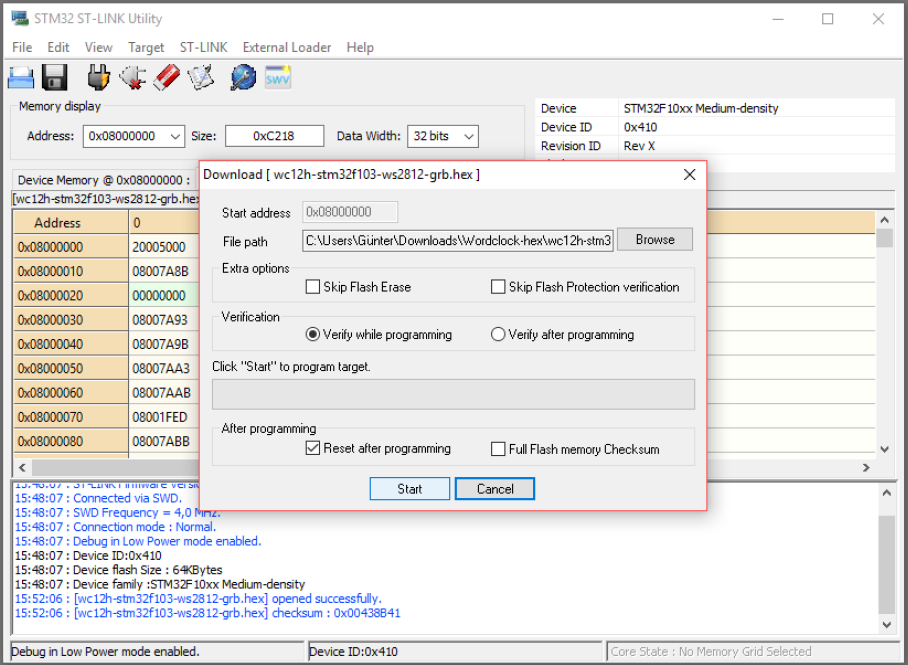Screen dimensions: 908x665
Task: Click the firmware update globe icon
Action: [x=243, y=78]
